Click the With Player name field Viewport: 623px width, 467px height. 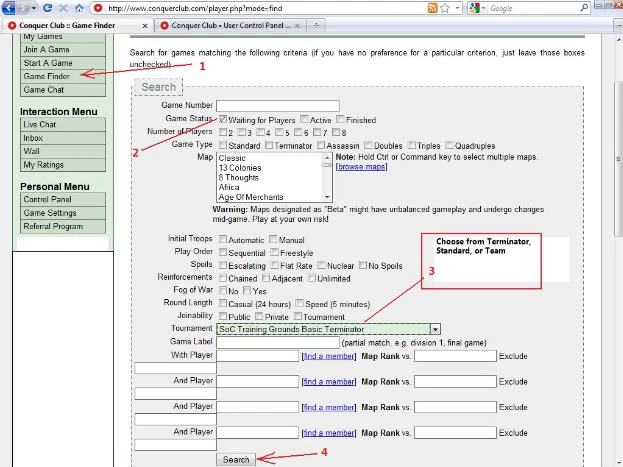[x=257, y=356]
